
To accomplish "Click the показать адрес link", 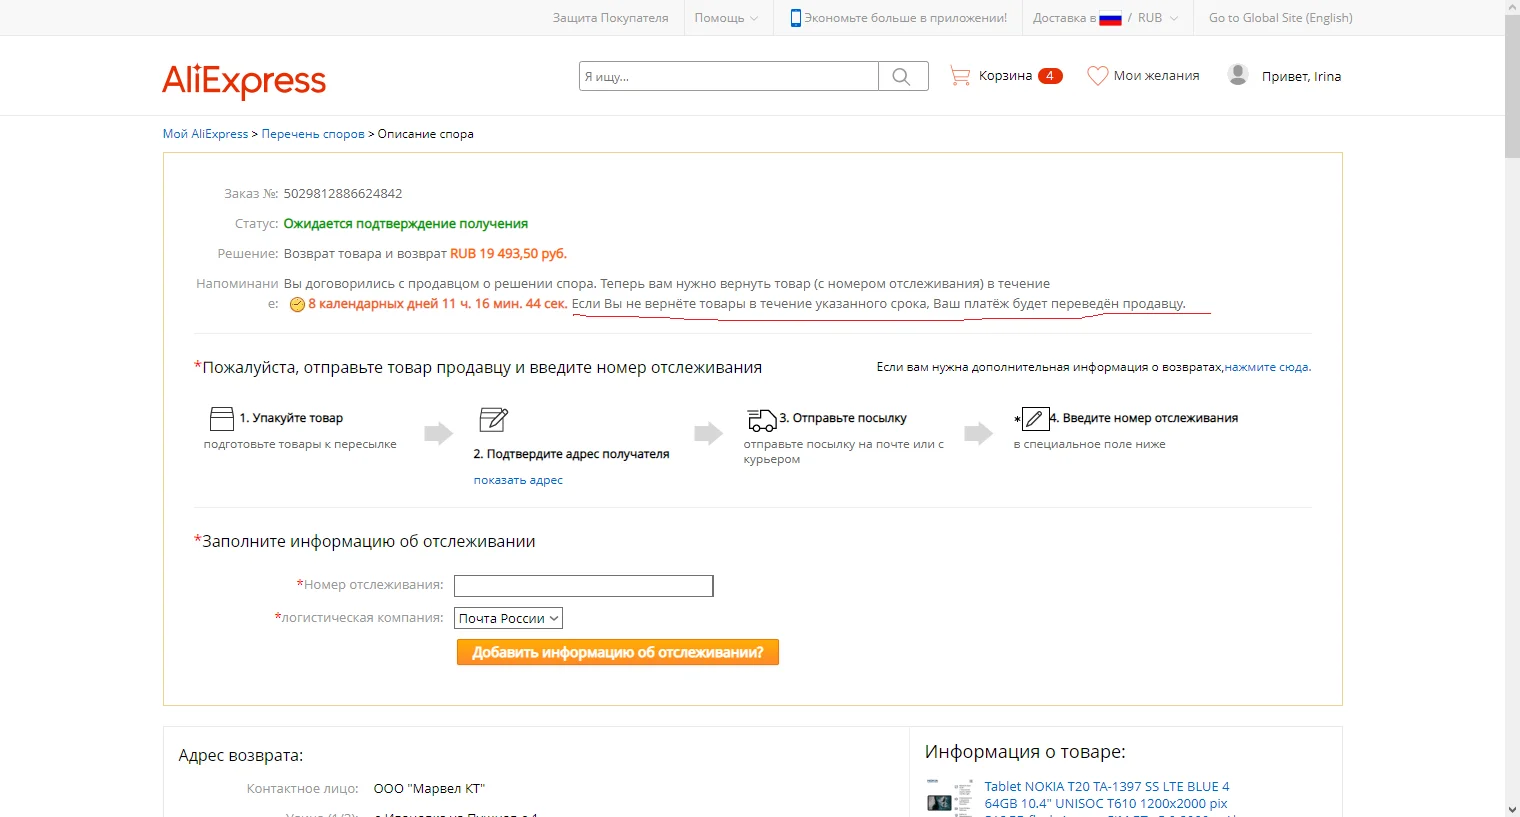I will [518, 480].
